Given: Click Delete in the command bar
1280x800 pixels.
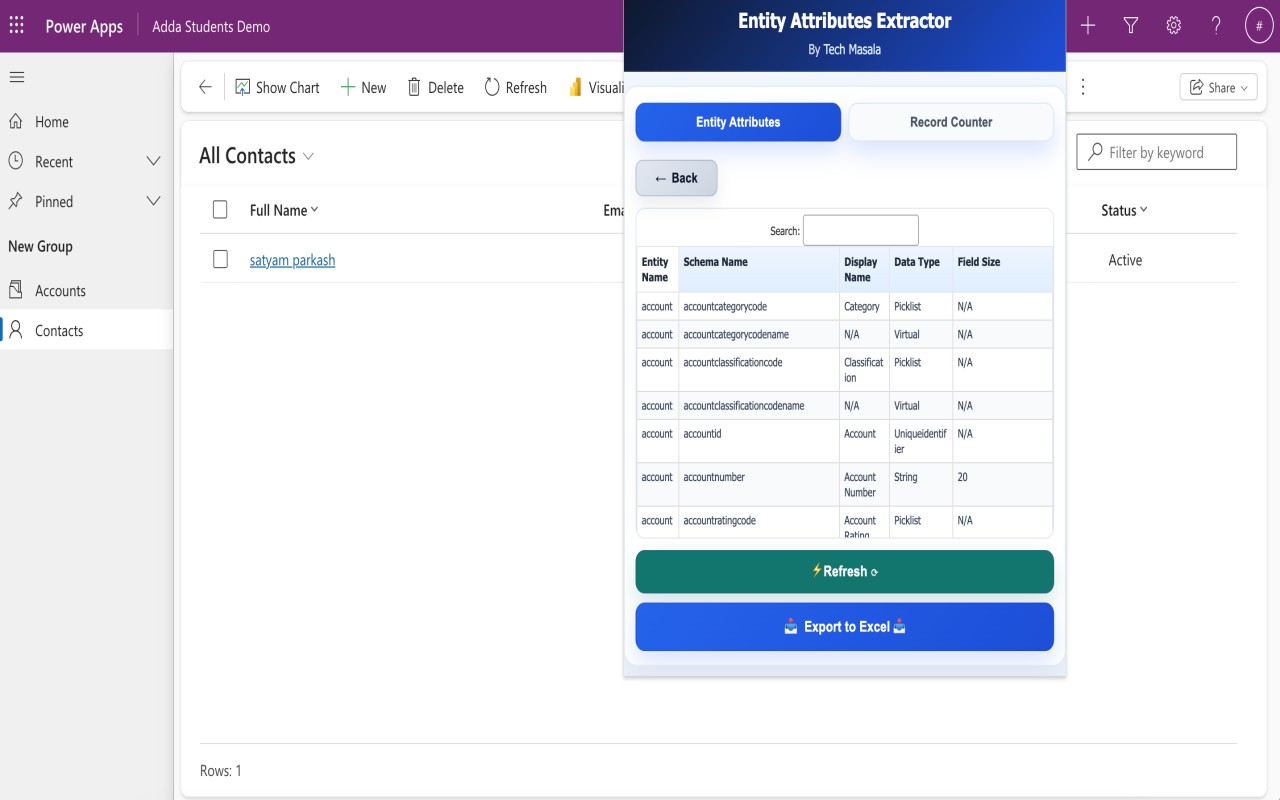Looking at the screenshot, I should click(x=435, y=87).
